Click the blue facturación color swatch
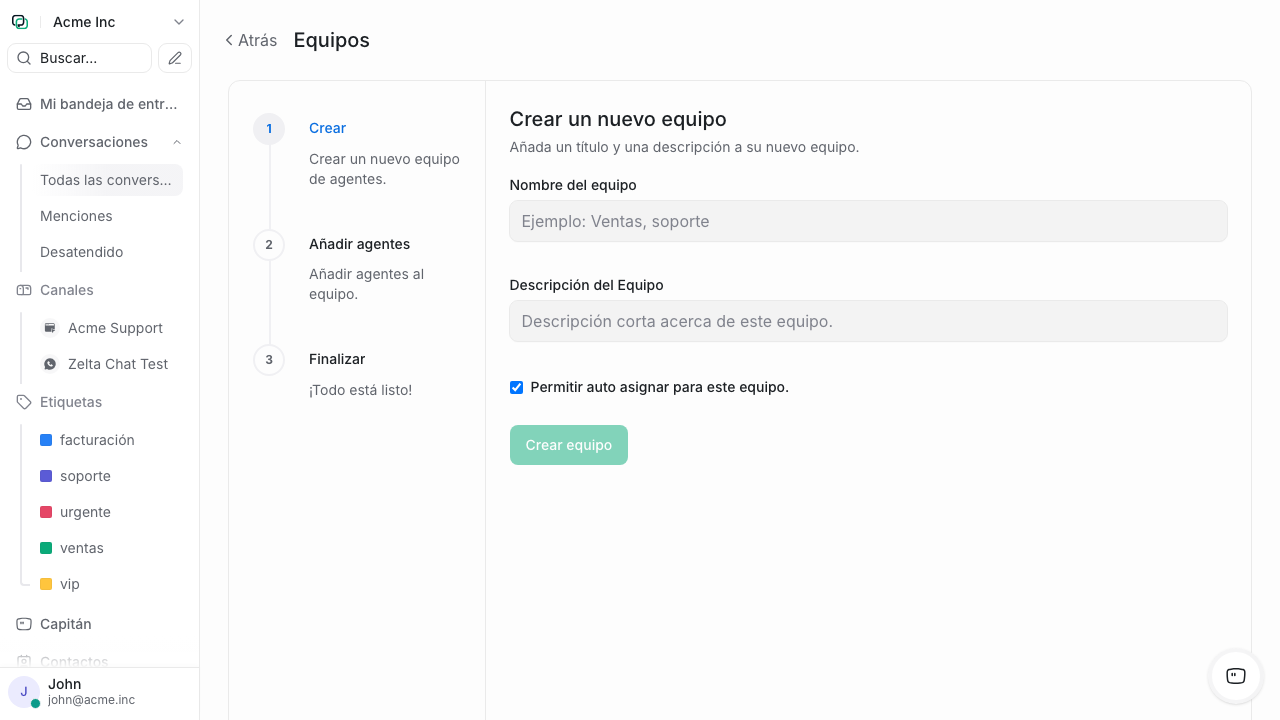This screenshot has height=720, width=1280. coord(45,439)
